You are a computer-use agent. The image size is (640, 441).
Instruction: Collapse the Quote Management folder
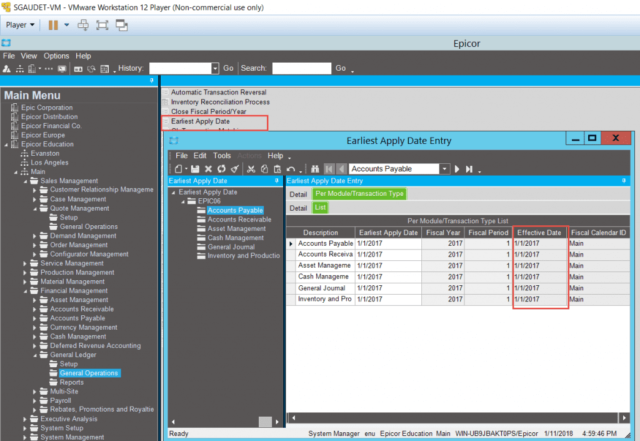click(35, 209)
